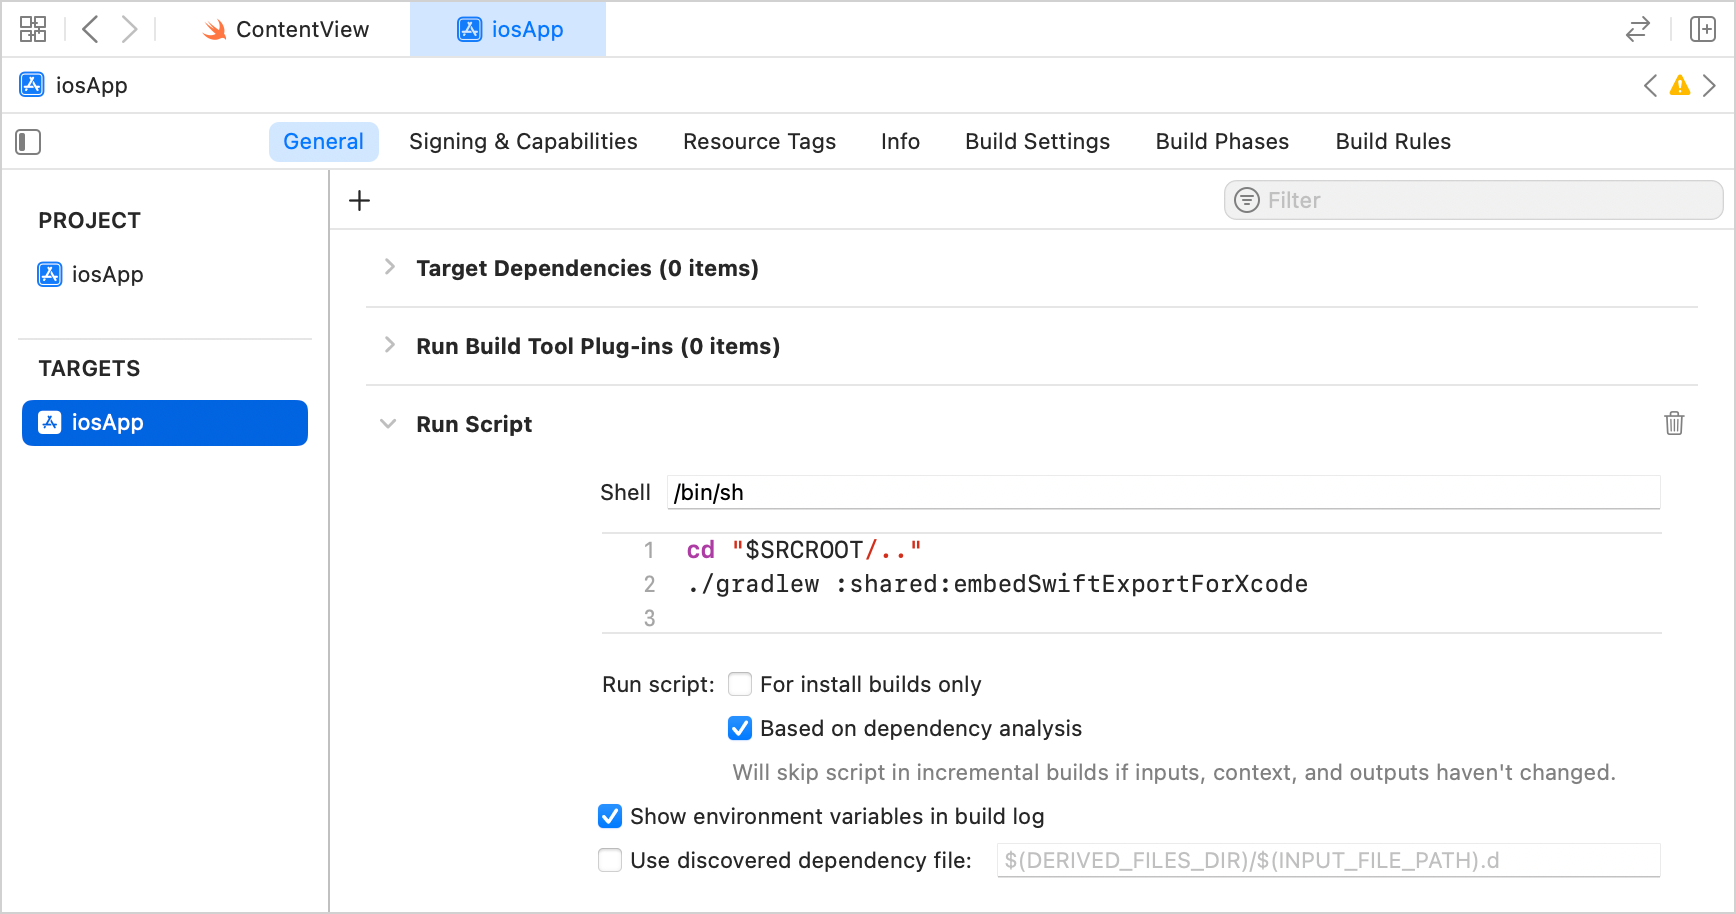Collapse the Run Script section
1736x914 pixels.
click(x=388, y=423)
